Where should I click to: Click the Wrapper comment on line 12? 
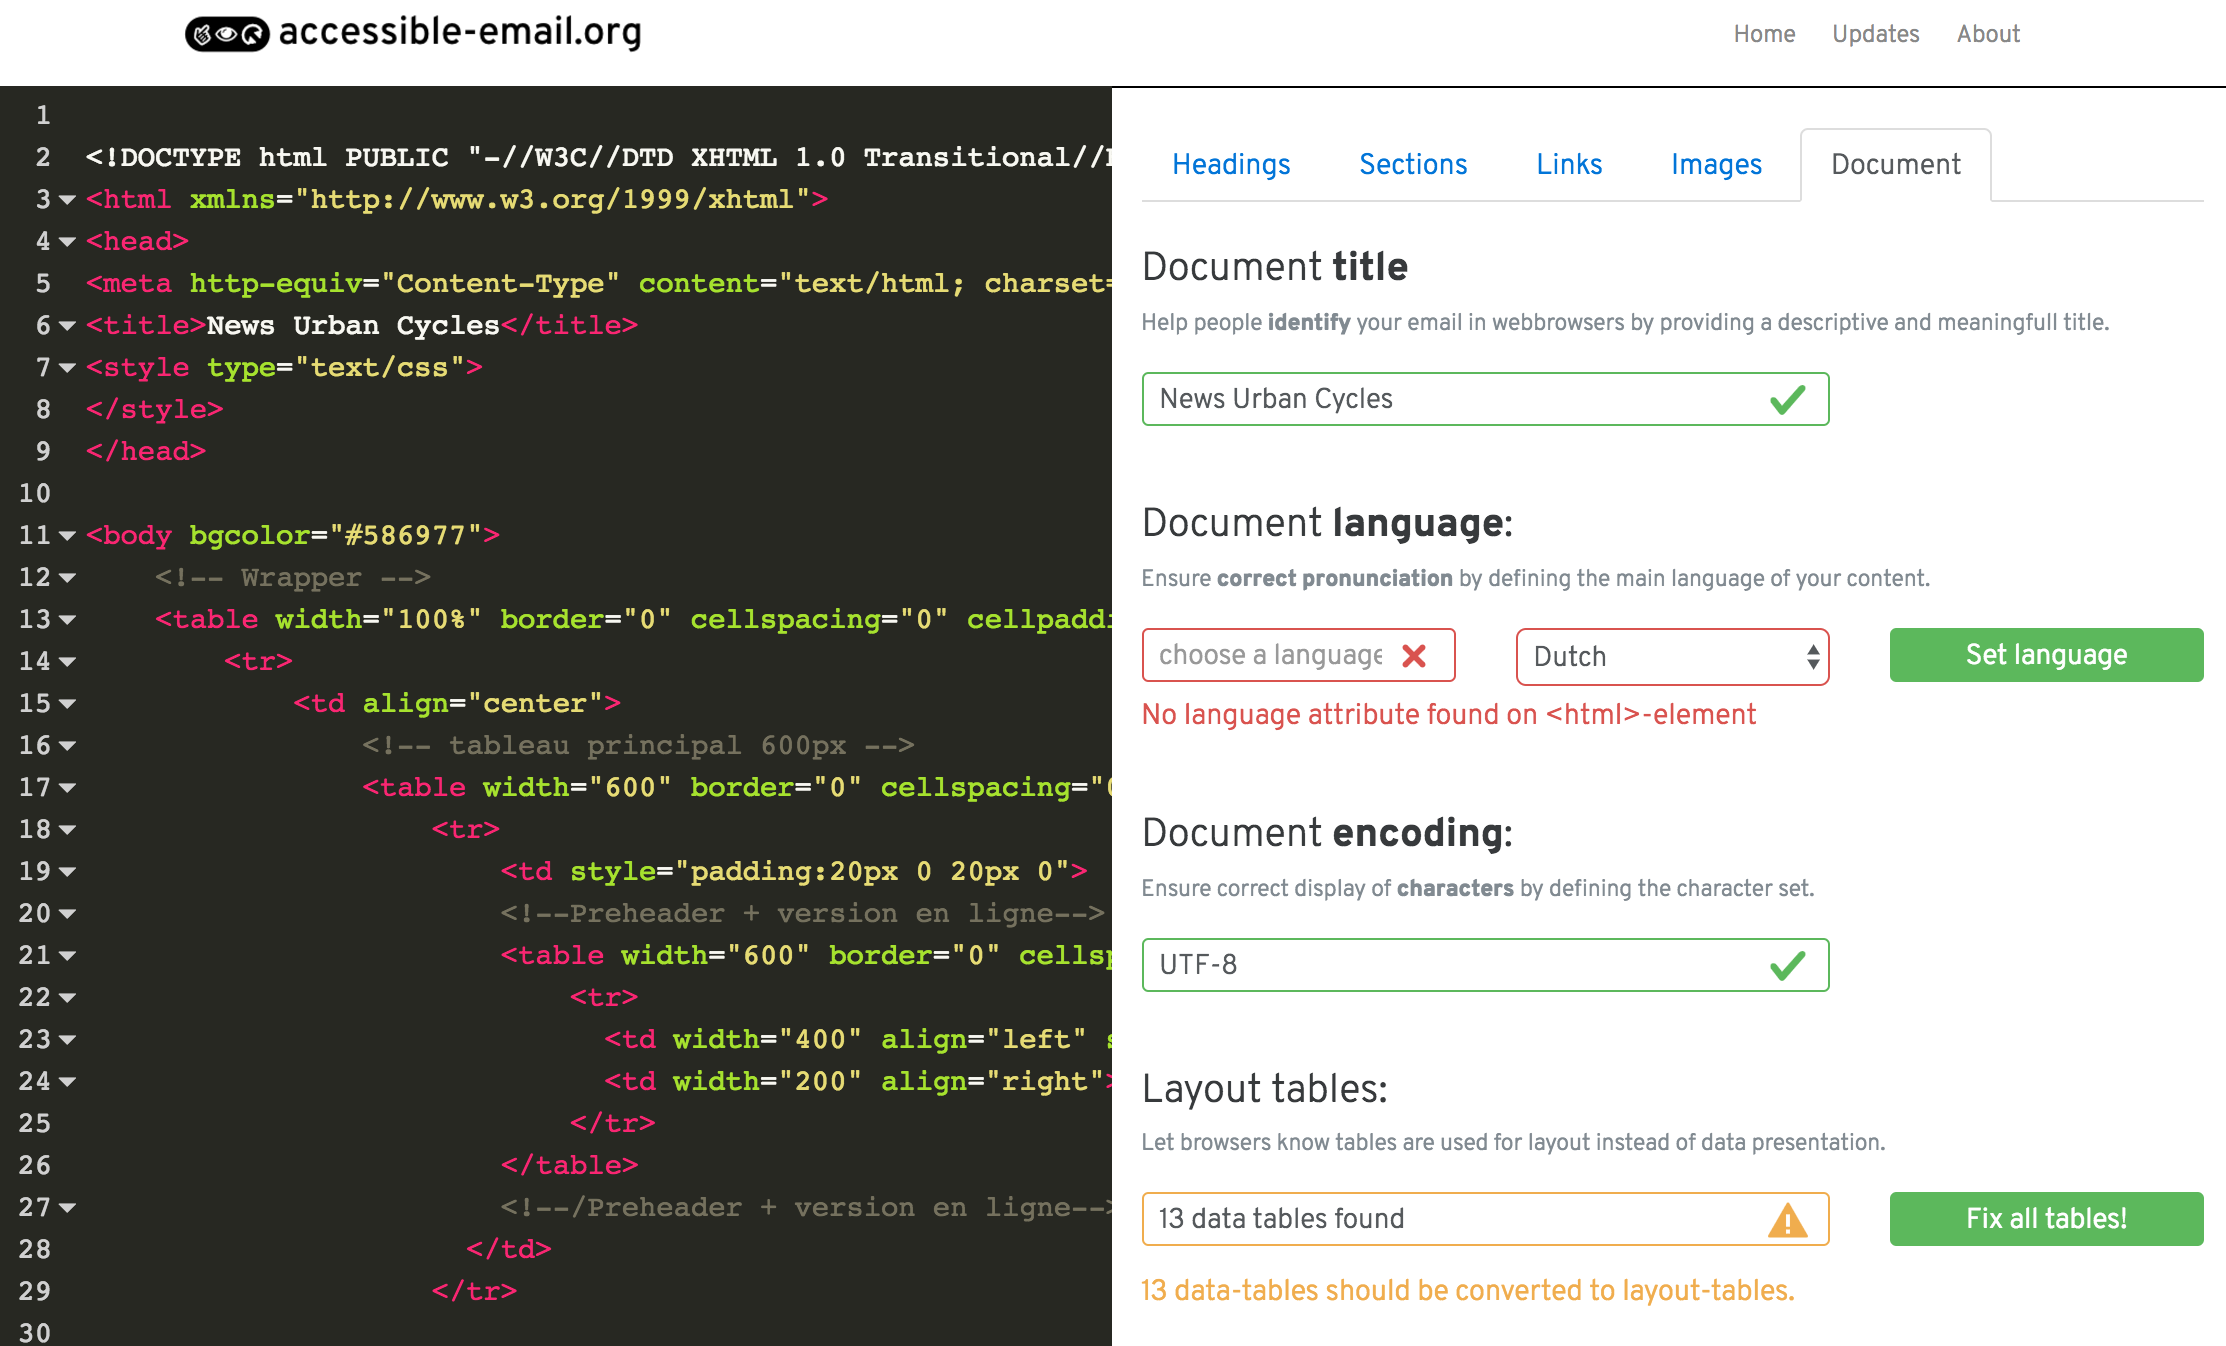pyautogui.click(x=293, y=578)
